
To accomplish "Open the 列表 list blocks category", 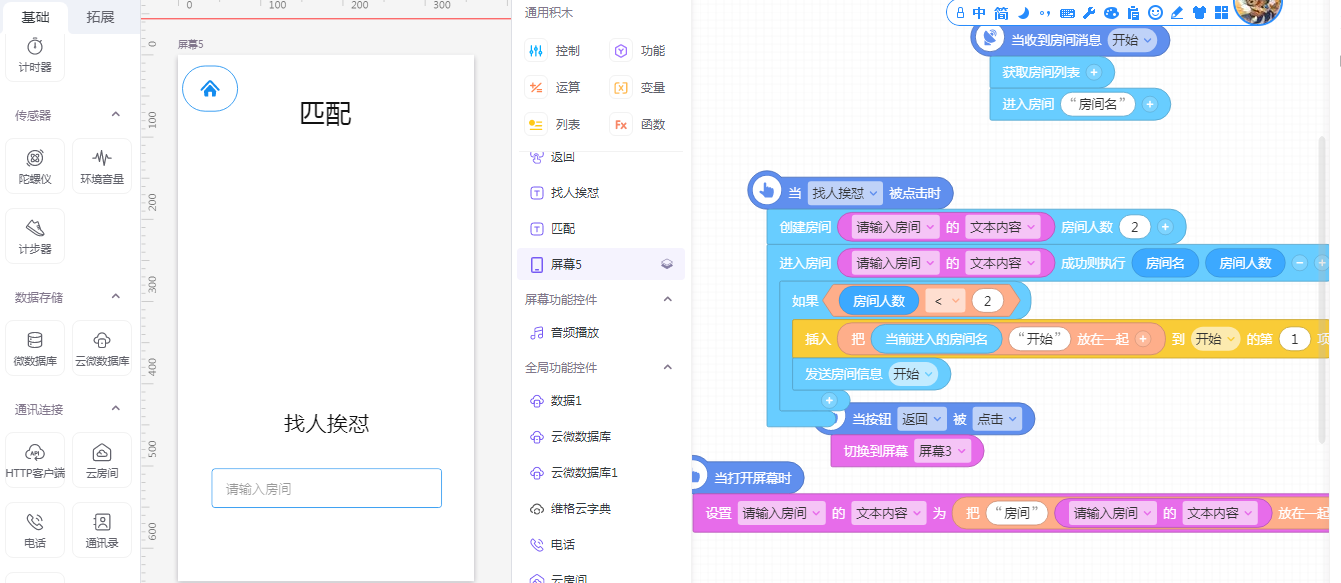I will tap(555, 125).
